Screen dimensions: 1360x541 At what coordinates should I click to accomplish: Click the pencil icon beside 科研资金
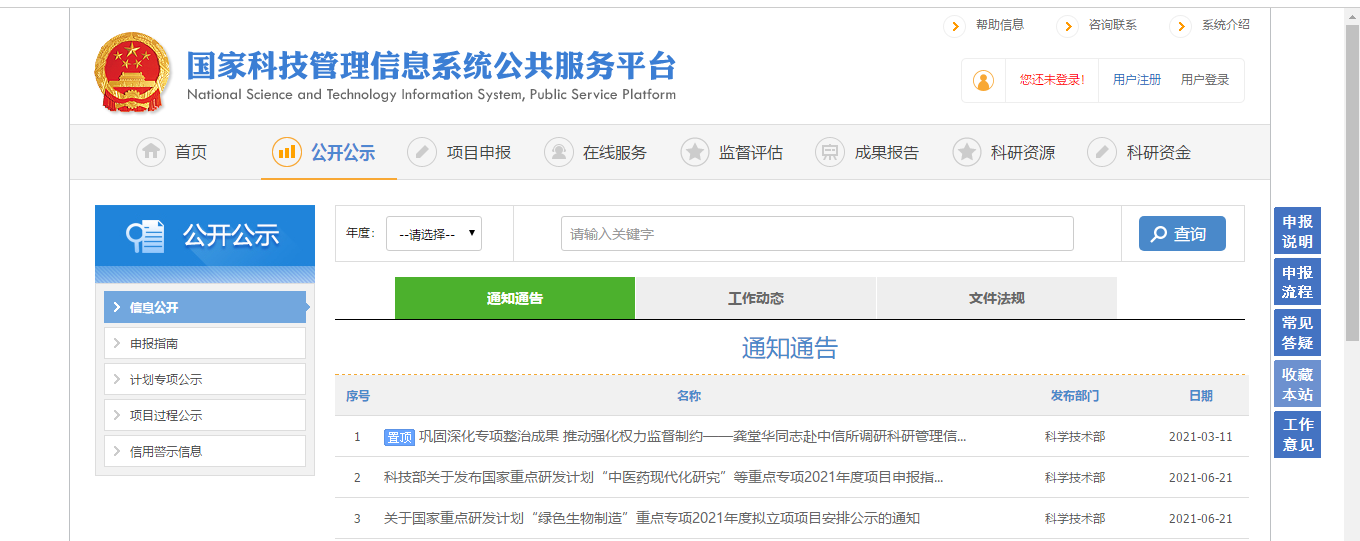point(1102,152)
